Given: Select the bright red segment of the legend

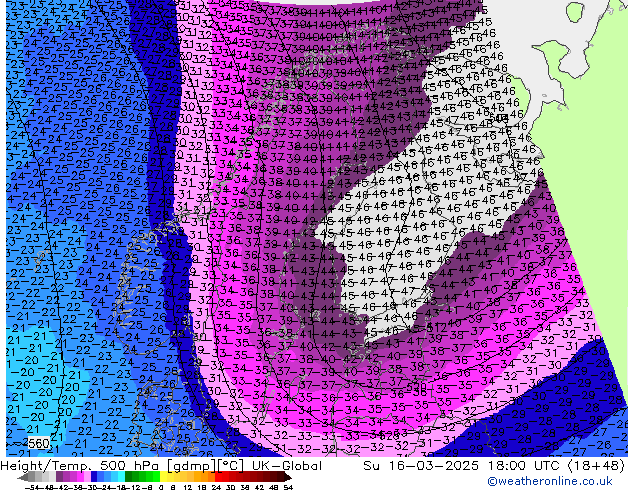Looking at the screenshot, I should coord(218,477).
